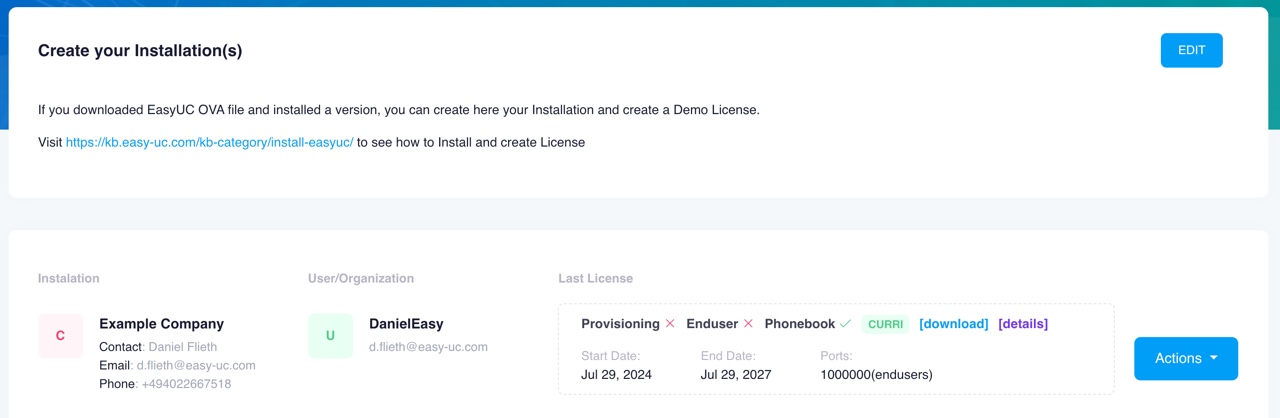
Task: Click the [download] license link
Action: 953,324
